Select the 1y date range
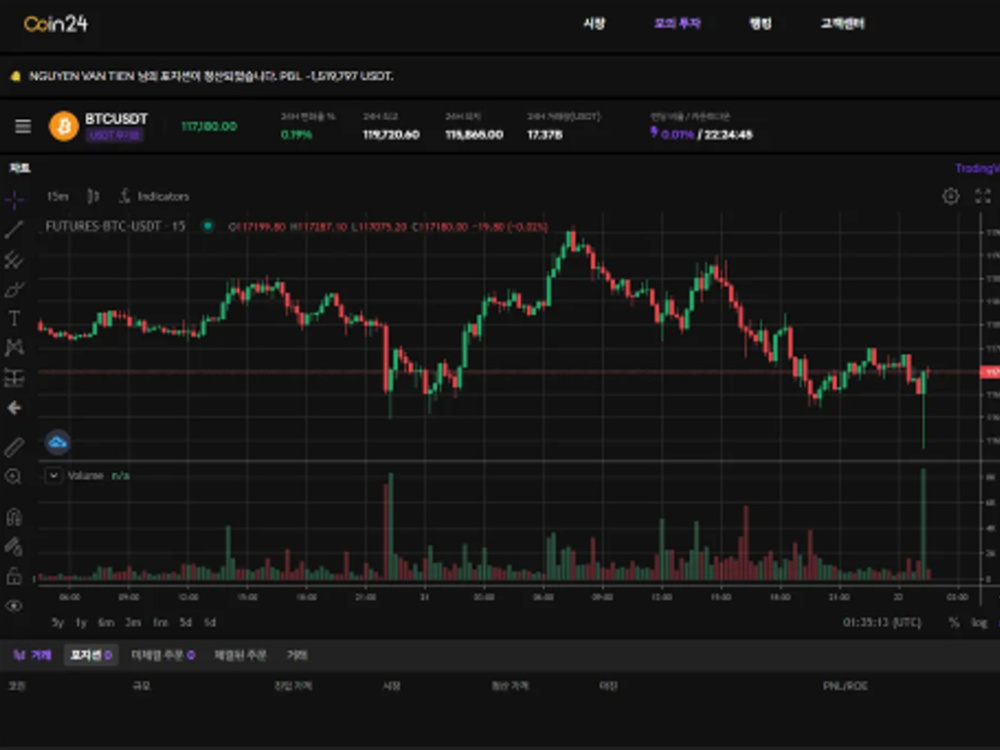This screenshot has height=750, width=1000. [81, 622]
